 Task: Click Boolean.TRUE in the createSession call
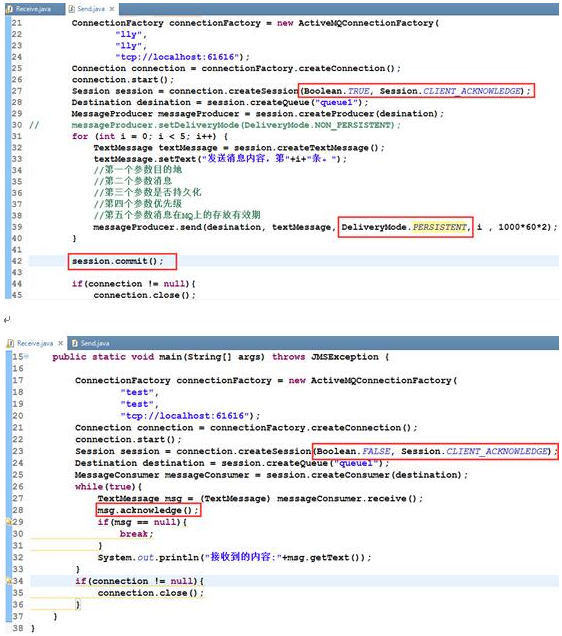[x=337, y=91]
